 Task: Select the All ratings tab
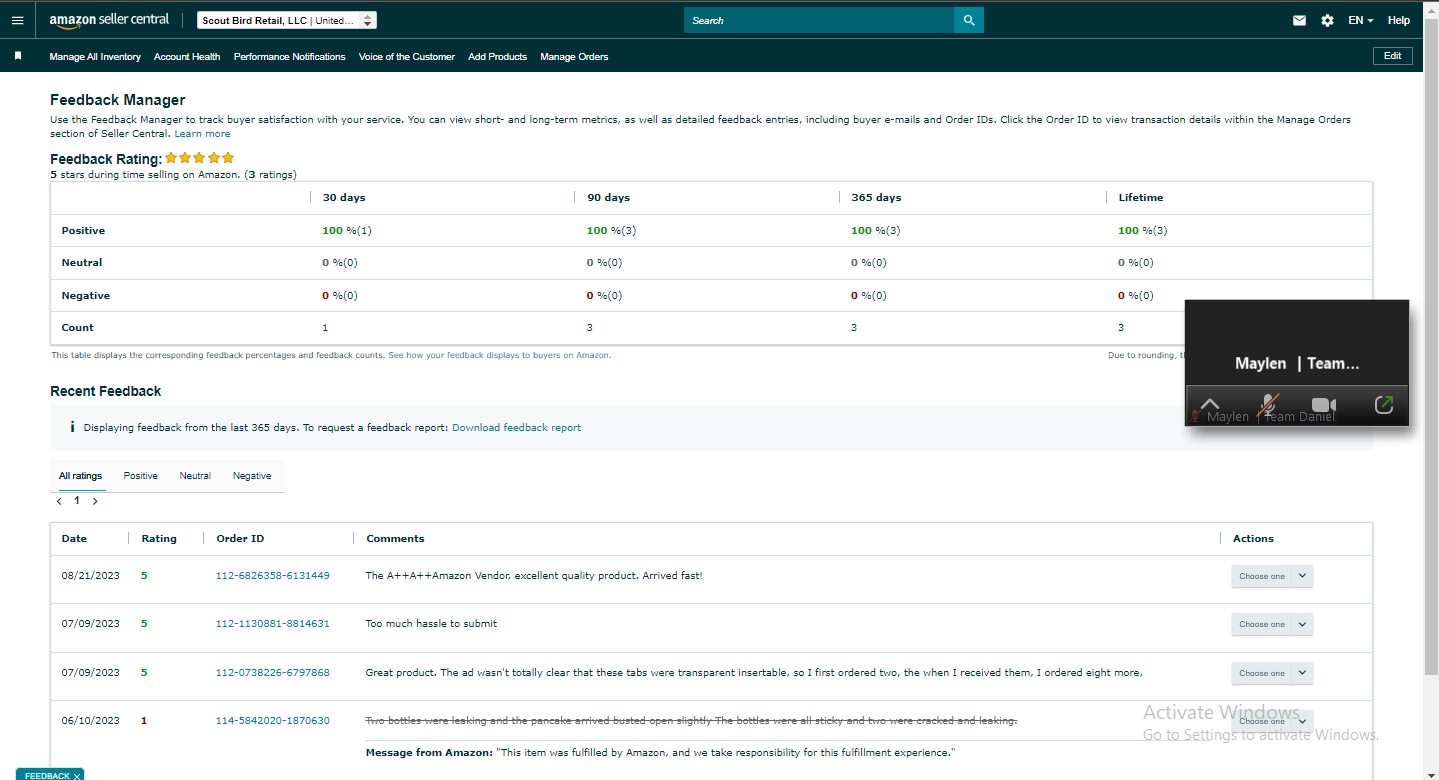coord(80,476)
